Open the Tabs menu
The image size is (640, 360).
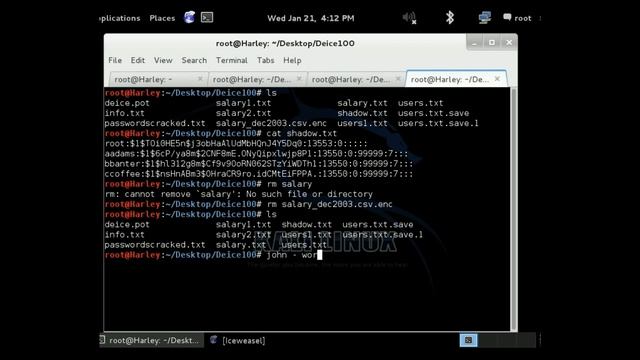click(x=265, y=60)
